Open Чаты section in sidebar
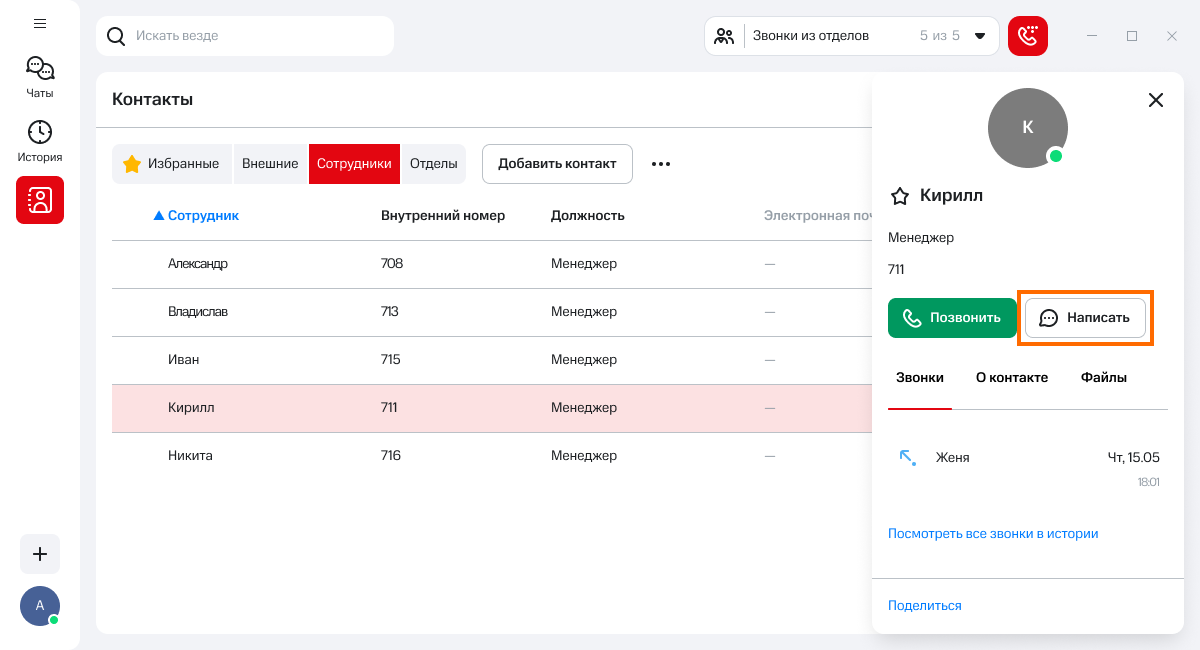The image size is (1200, 650). [40, 77]
